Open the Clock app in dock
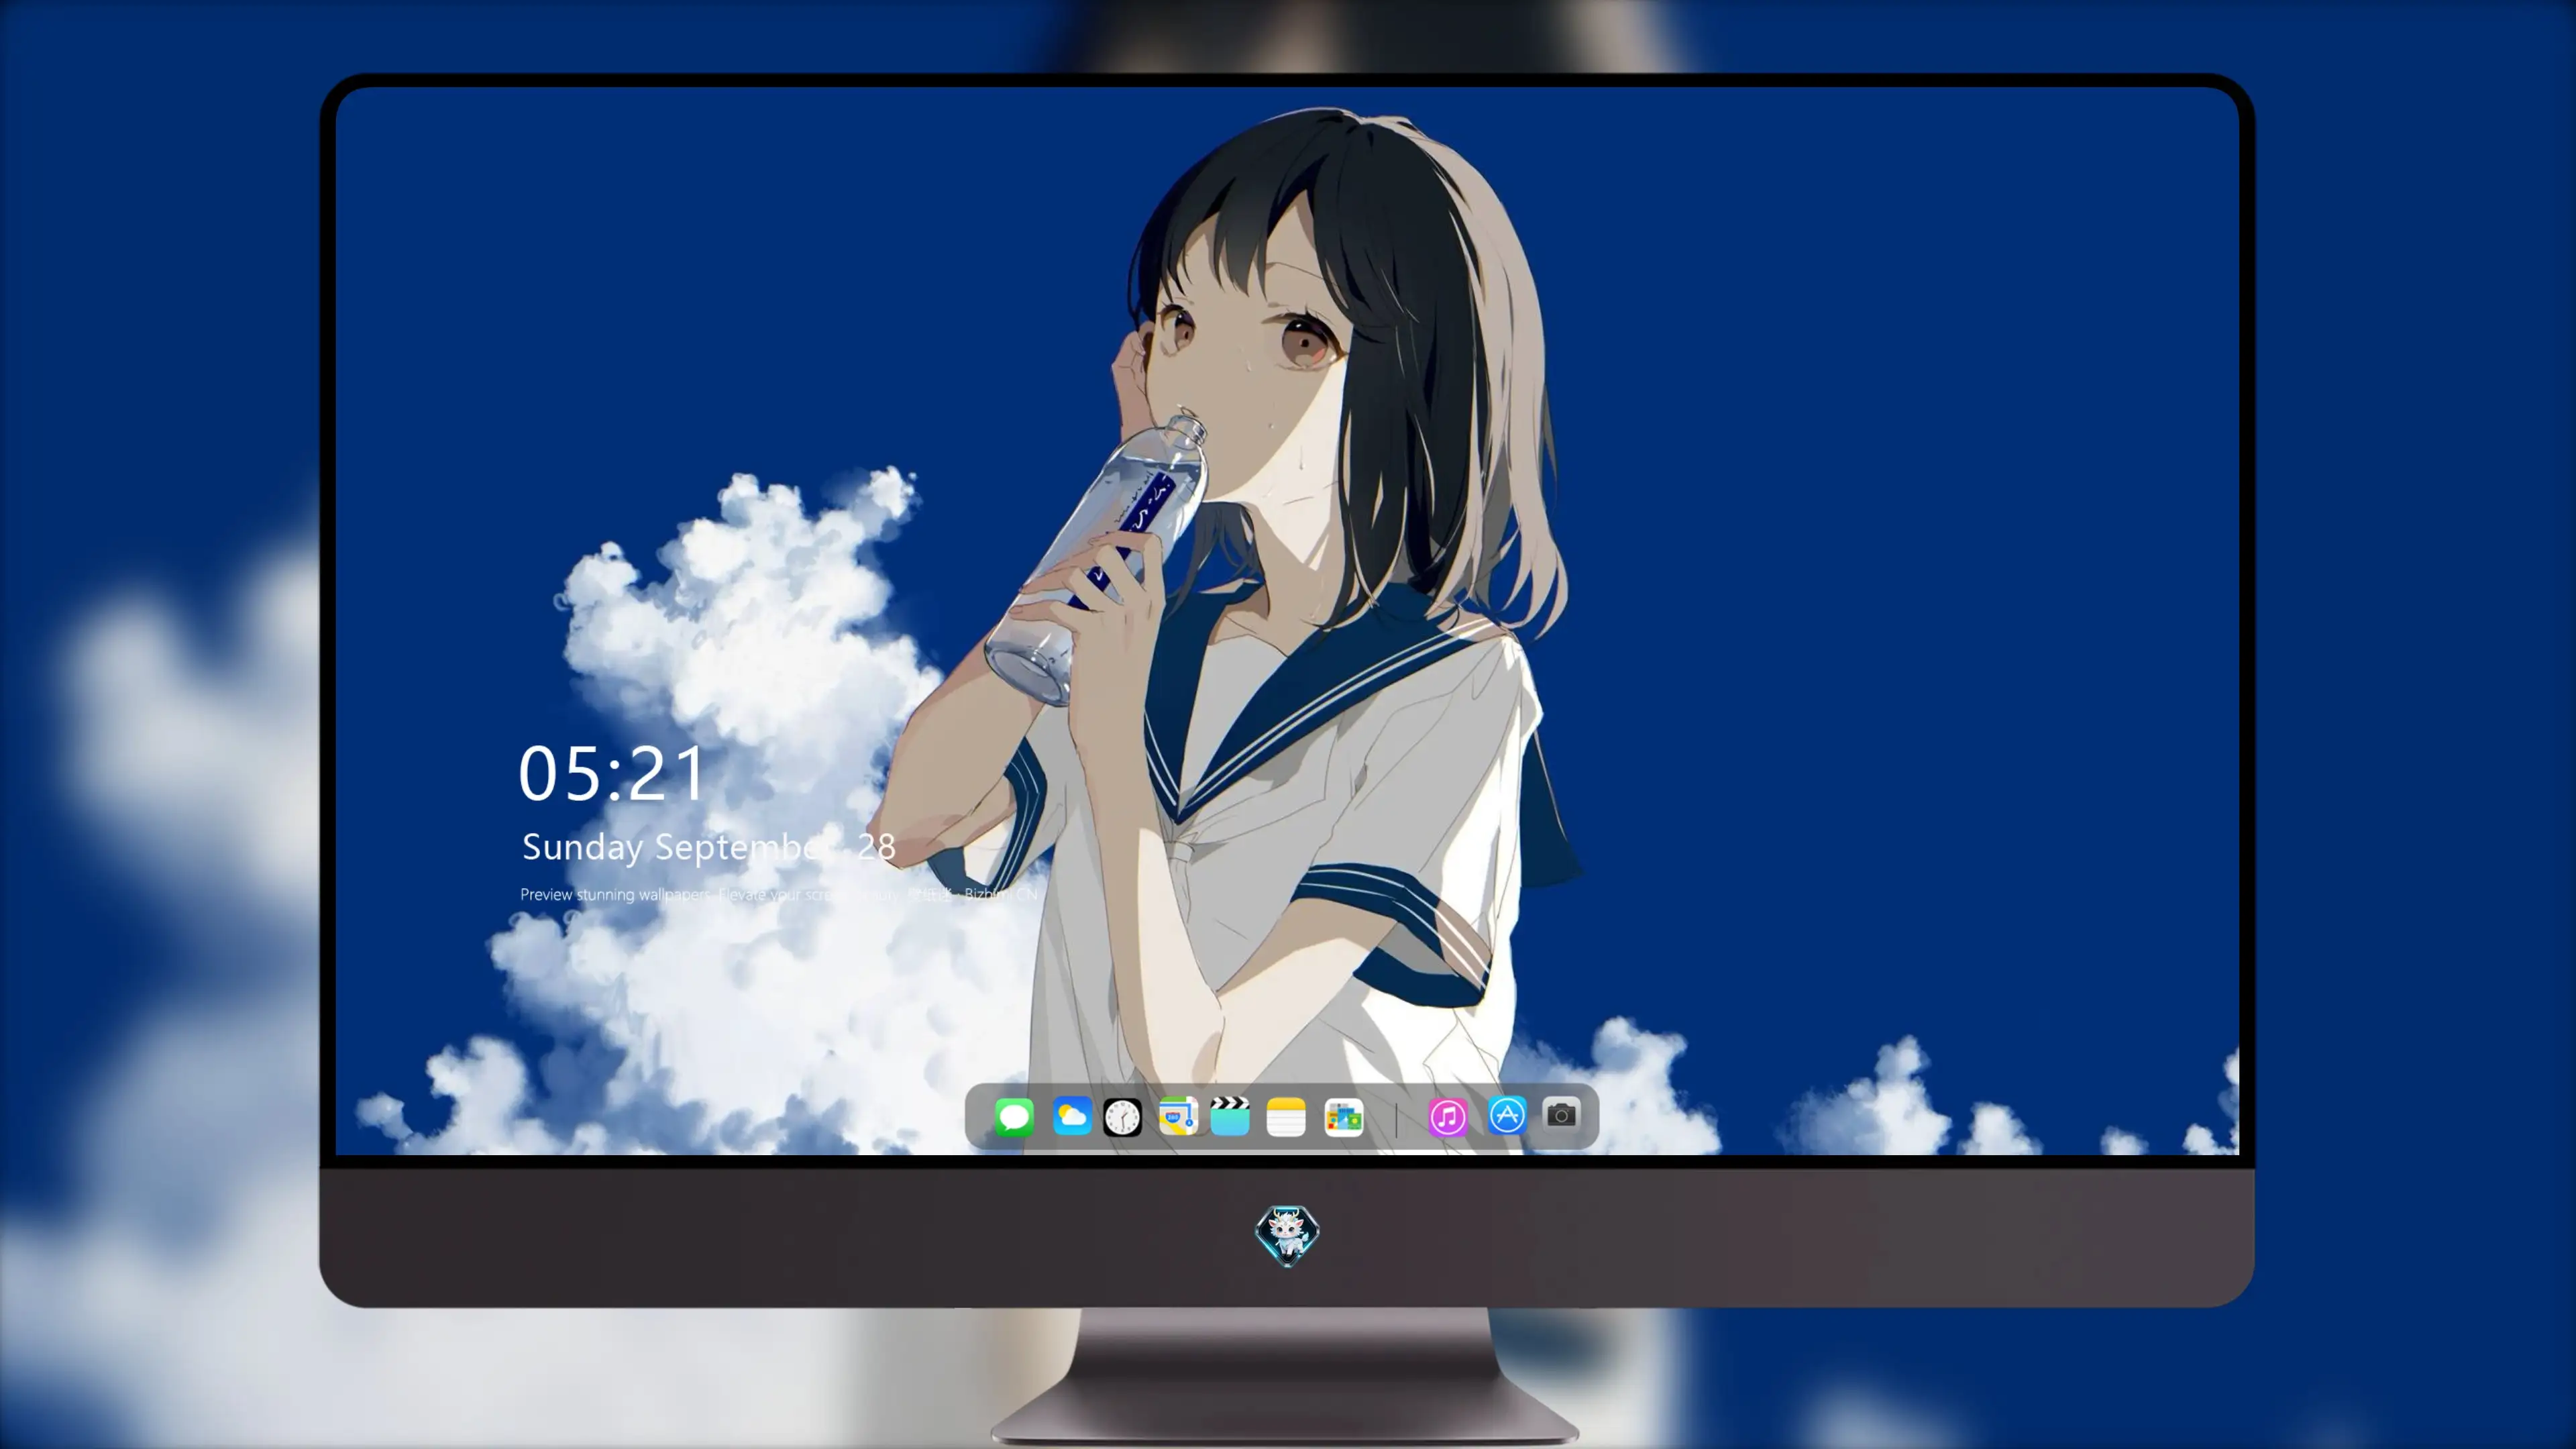The image size is (2576, 1449). tap(1122, 1117)
